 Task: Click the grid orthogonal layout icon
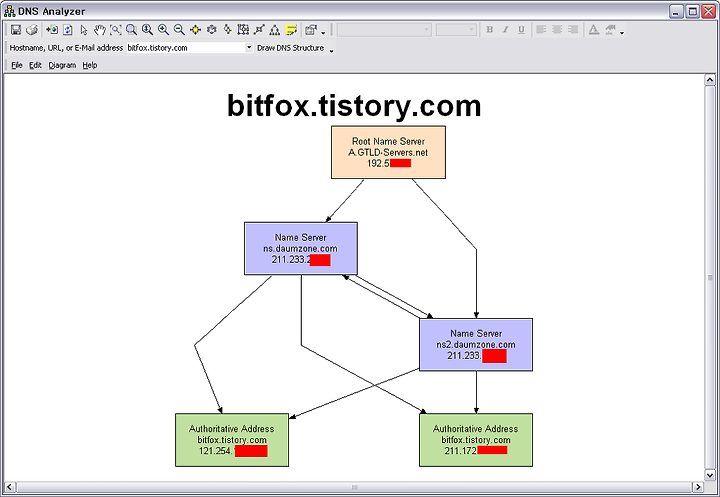tap(243, 30)
